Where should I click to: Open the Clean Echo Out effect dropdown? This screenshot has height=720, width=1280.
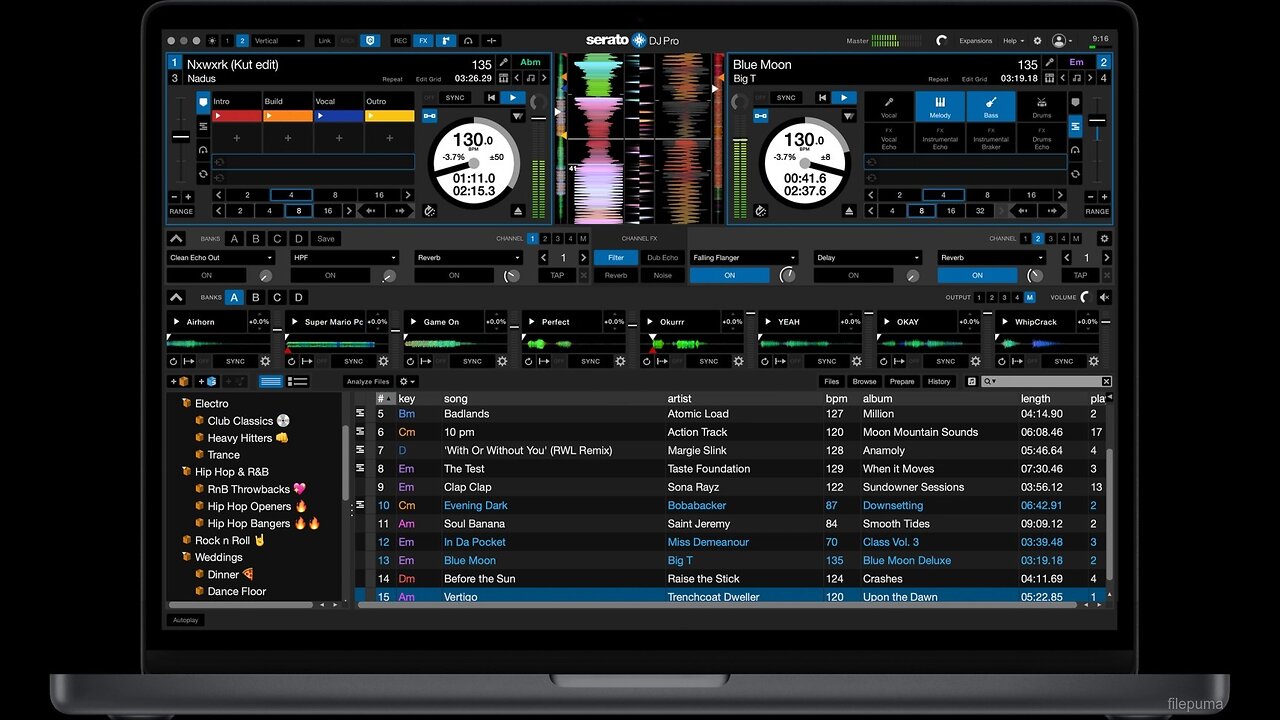[x=222, y=258]
